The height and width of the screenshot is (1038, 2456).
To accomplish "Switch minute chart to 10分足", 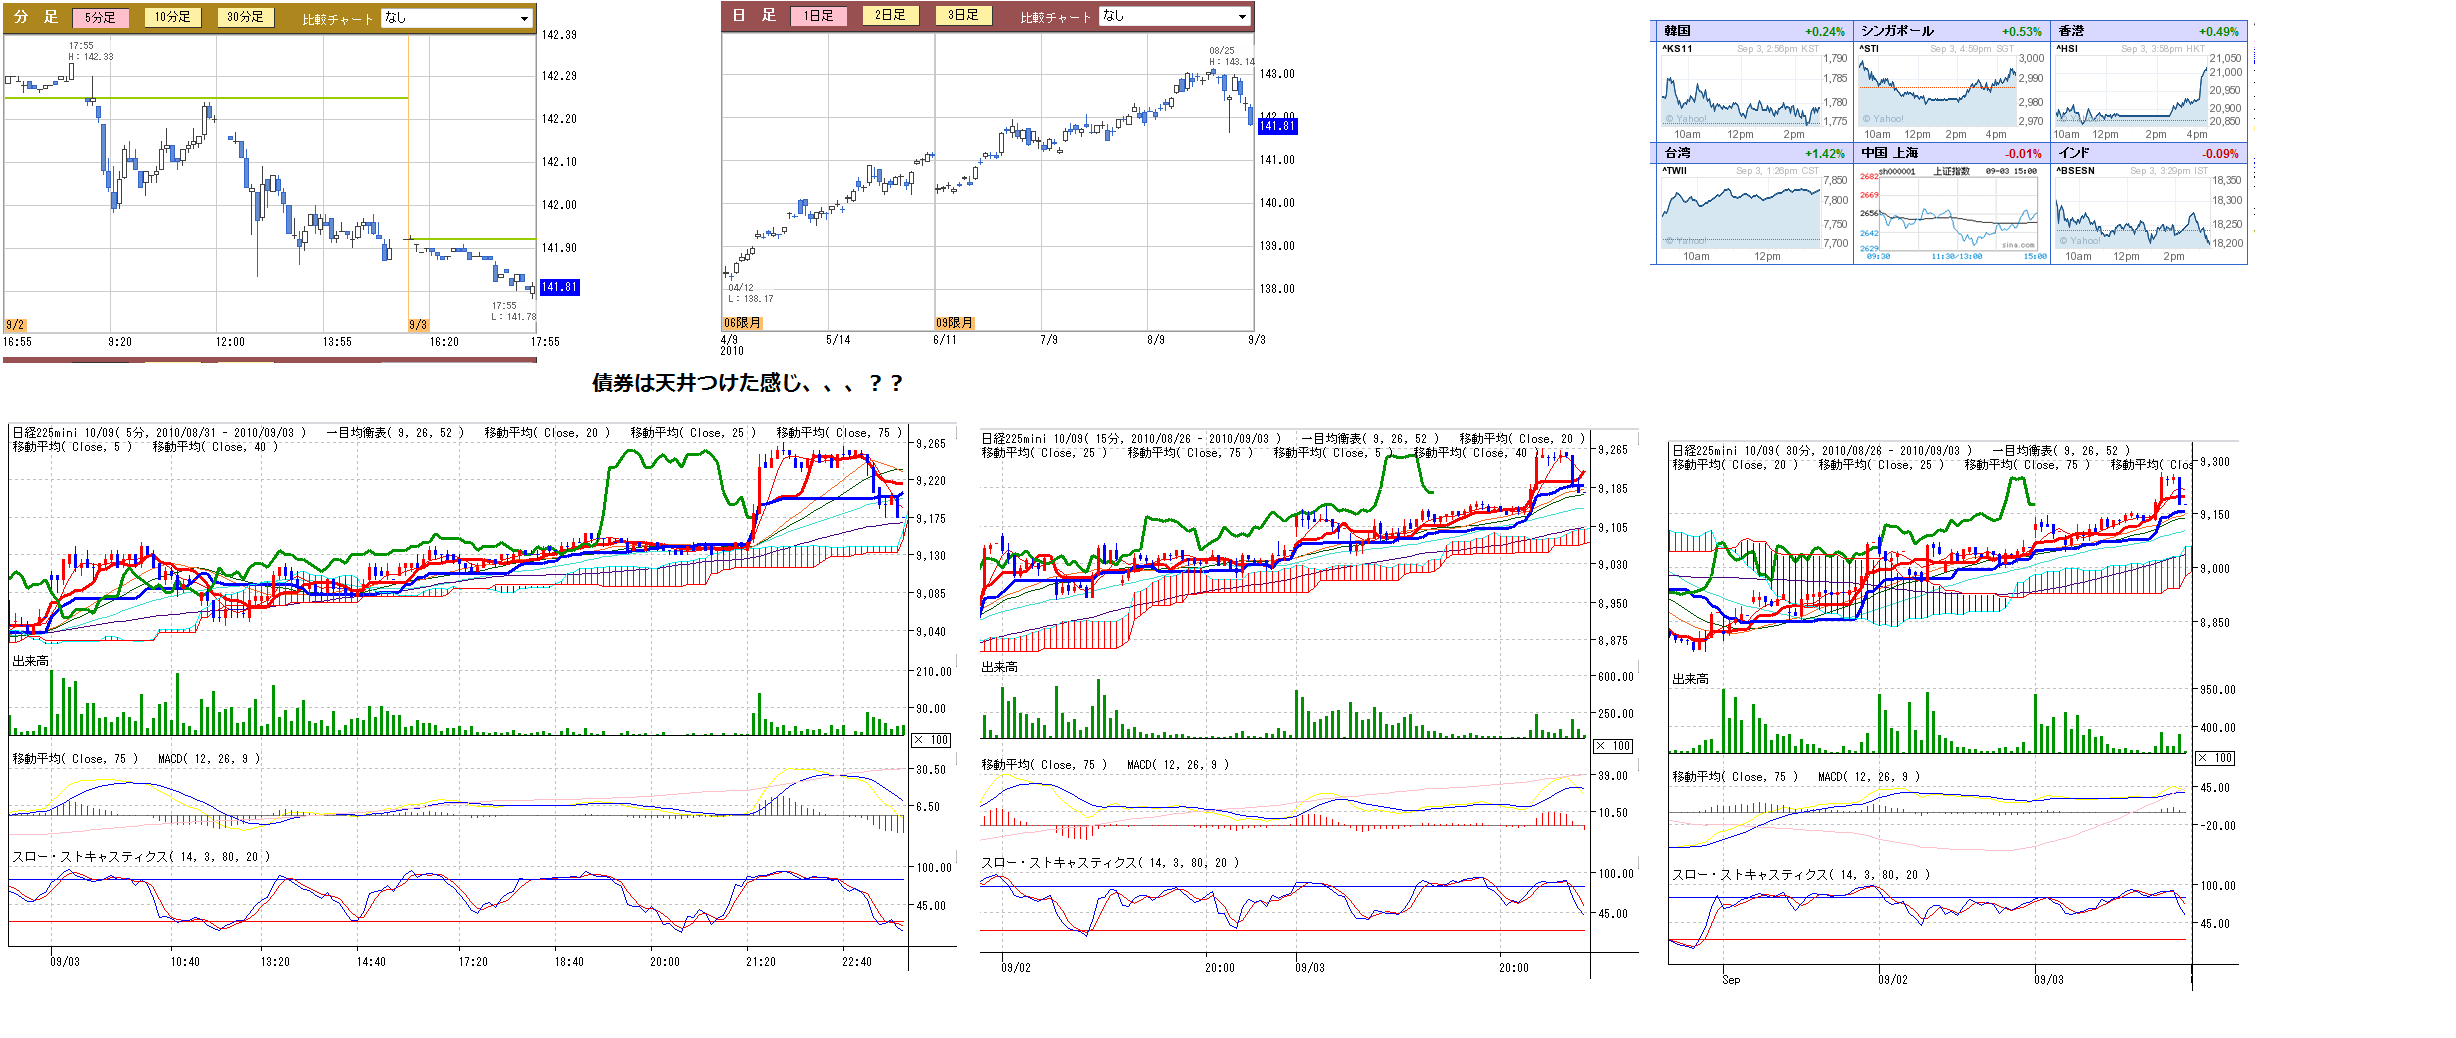I will [172, 17].
